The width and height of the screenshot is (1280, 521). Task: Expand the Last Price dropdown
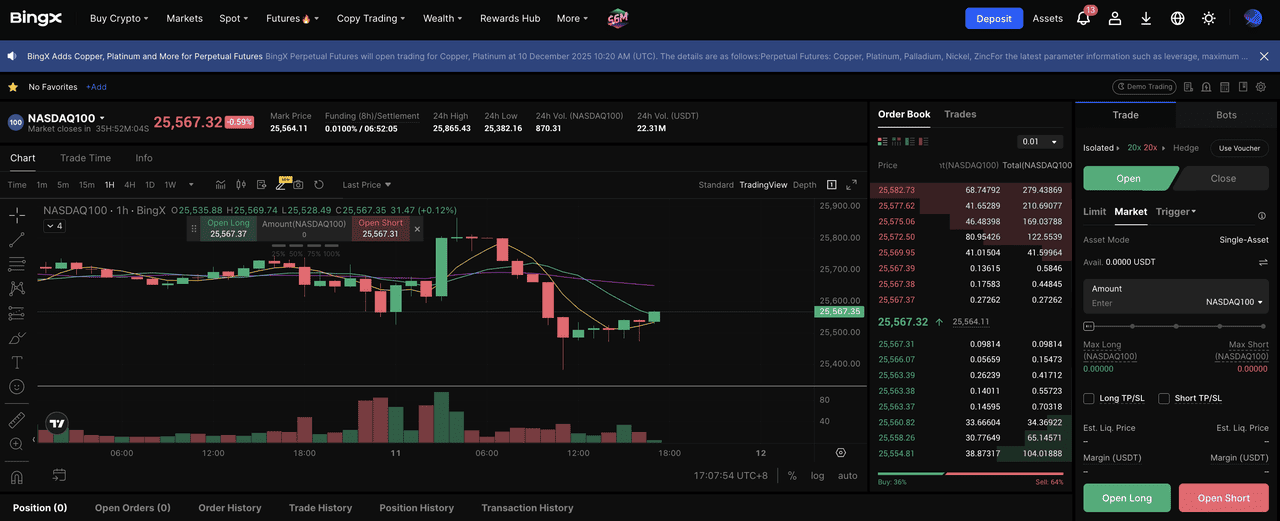click(x=366, y=185)
